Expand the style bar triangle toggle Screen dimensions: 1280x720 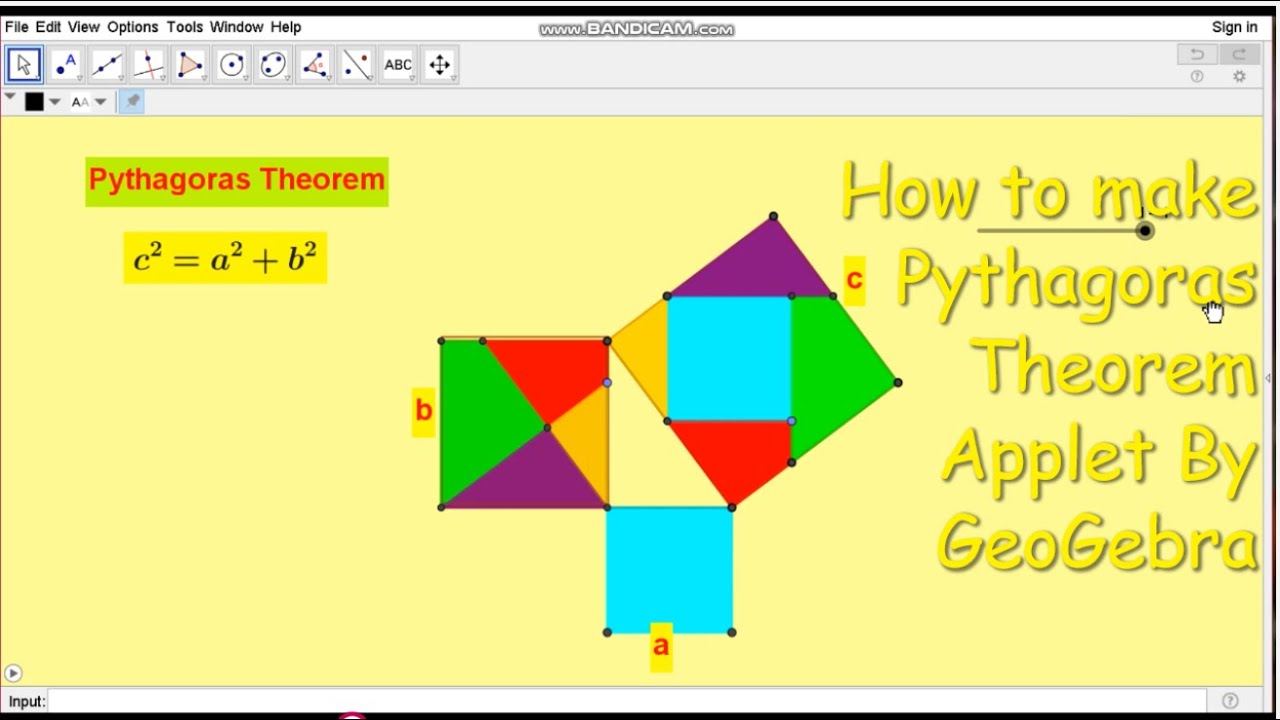point(10,97)
